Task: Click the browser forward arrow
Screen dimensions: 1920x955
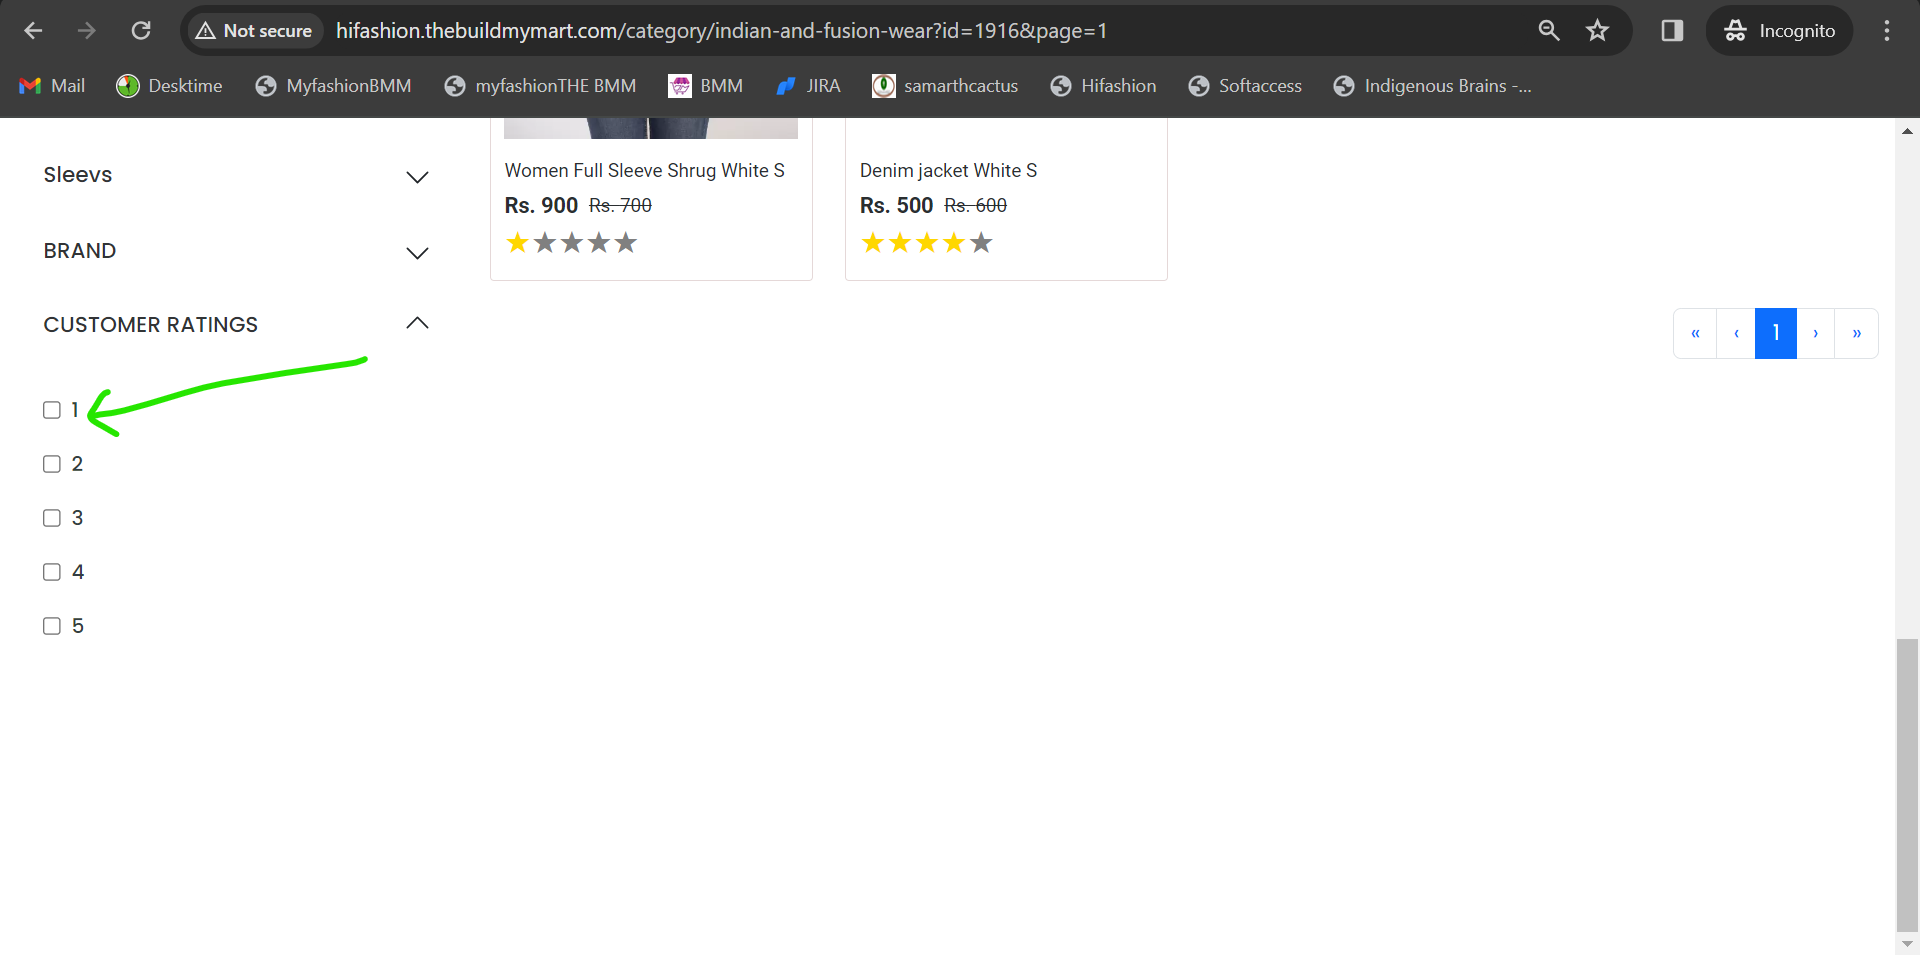Action: click(87, 31)
